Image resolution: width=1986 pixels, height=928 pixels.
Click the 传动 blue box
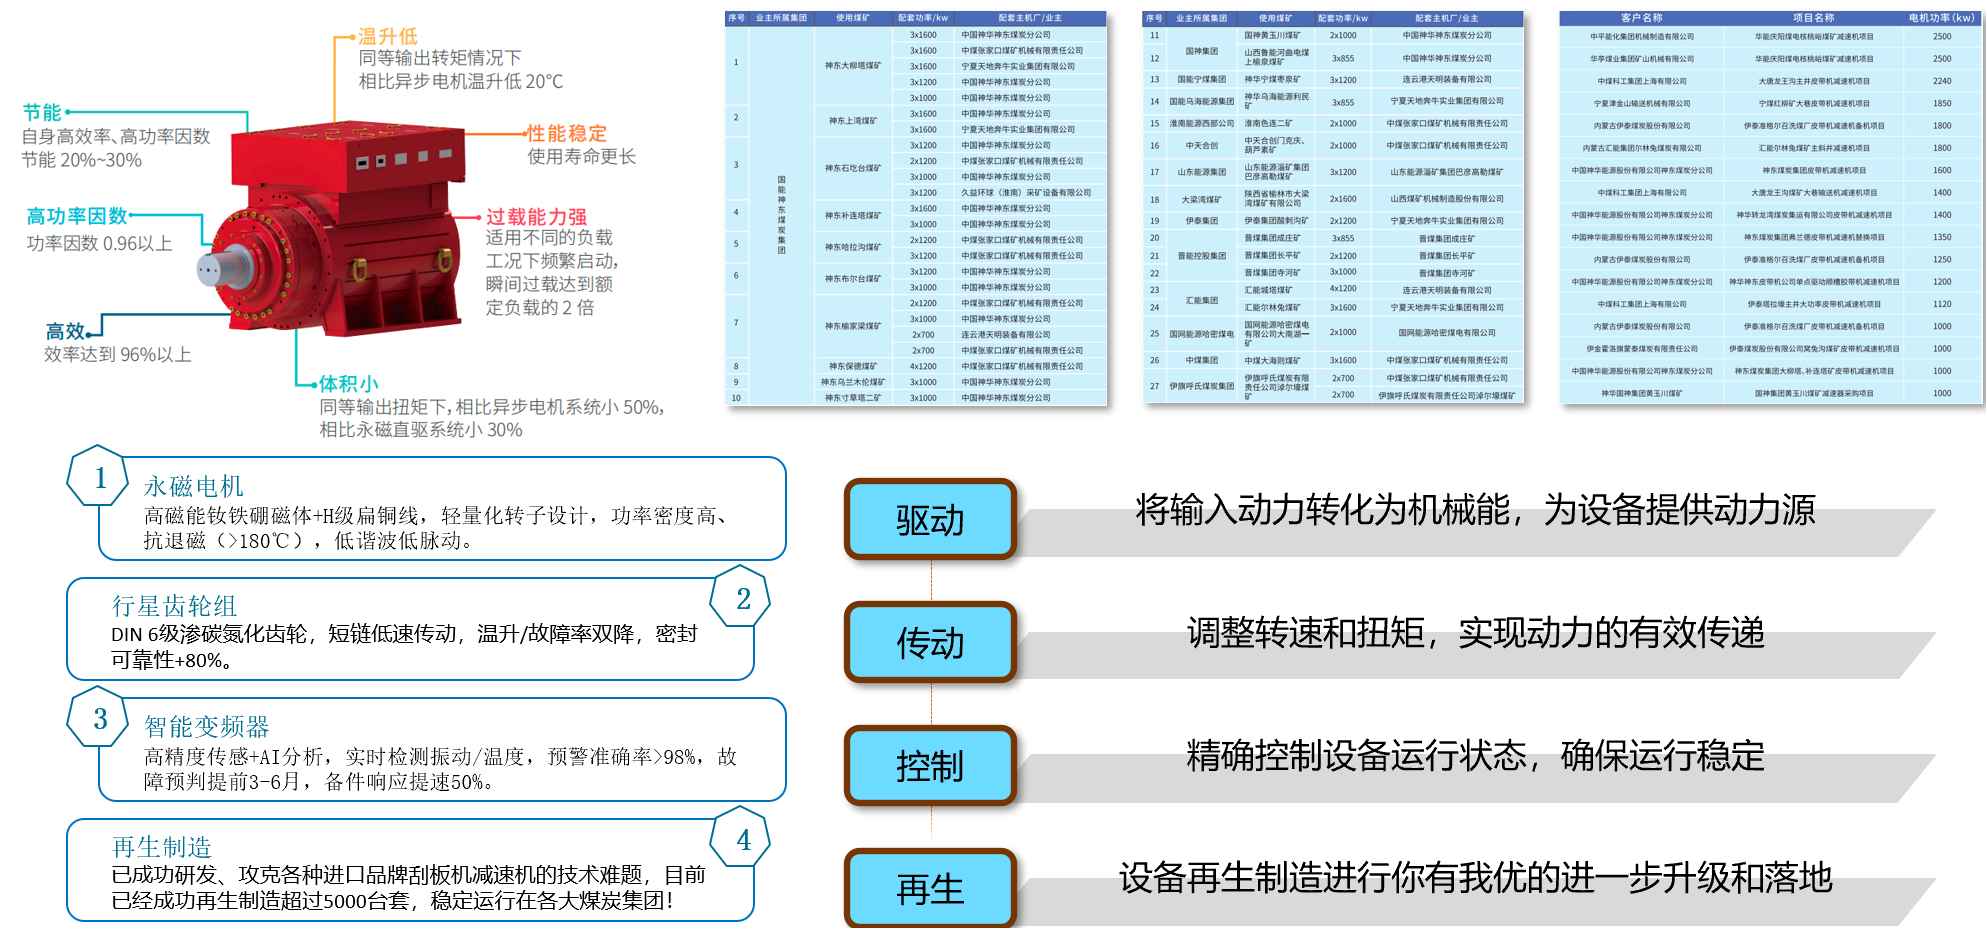[930, 642]
